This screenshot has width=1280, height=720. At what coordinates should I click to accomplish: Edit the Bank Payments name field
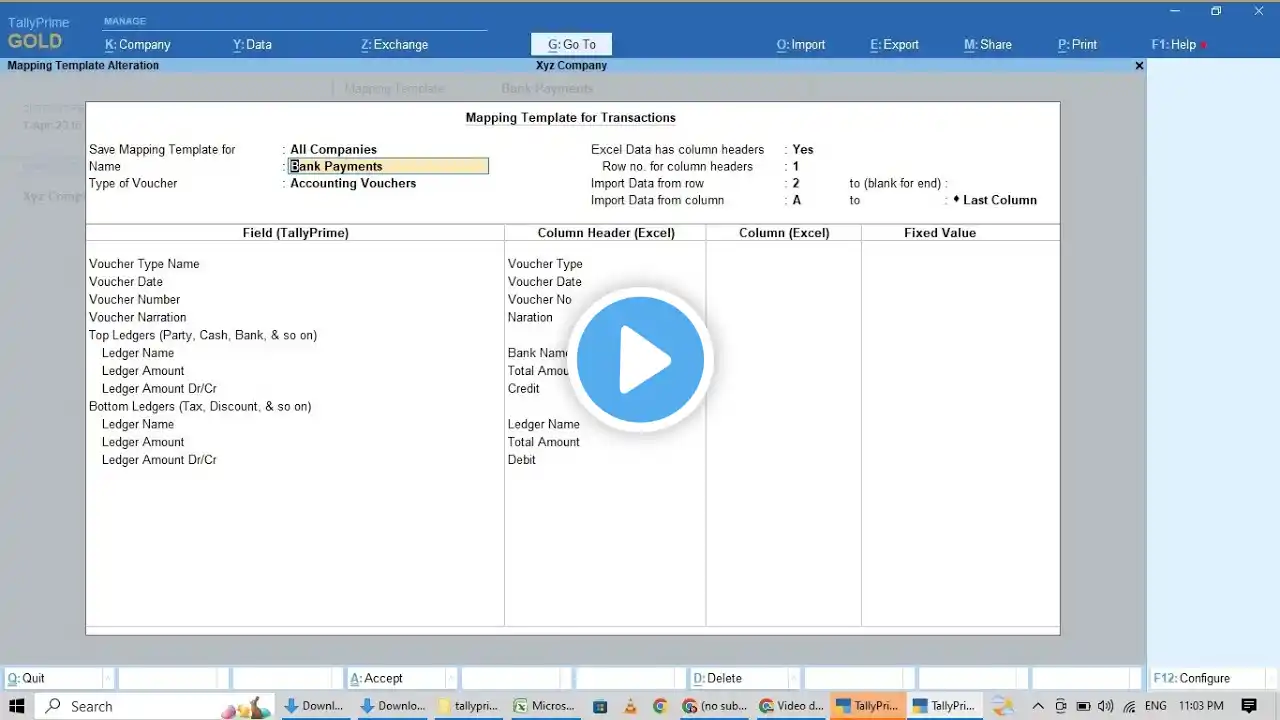point(389,167)
